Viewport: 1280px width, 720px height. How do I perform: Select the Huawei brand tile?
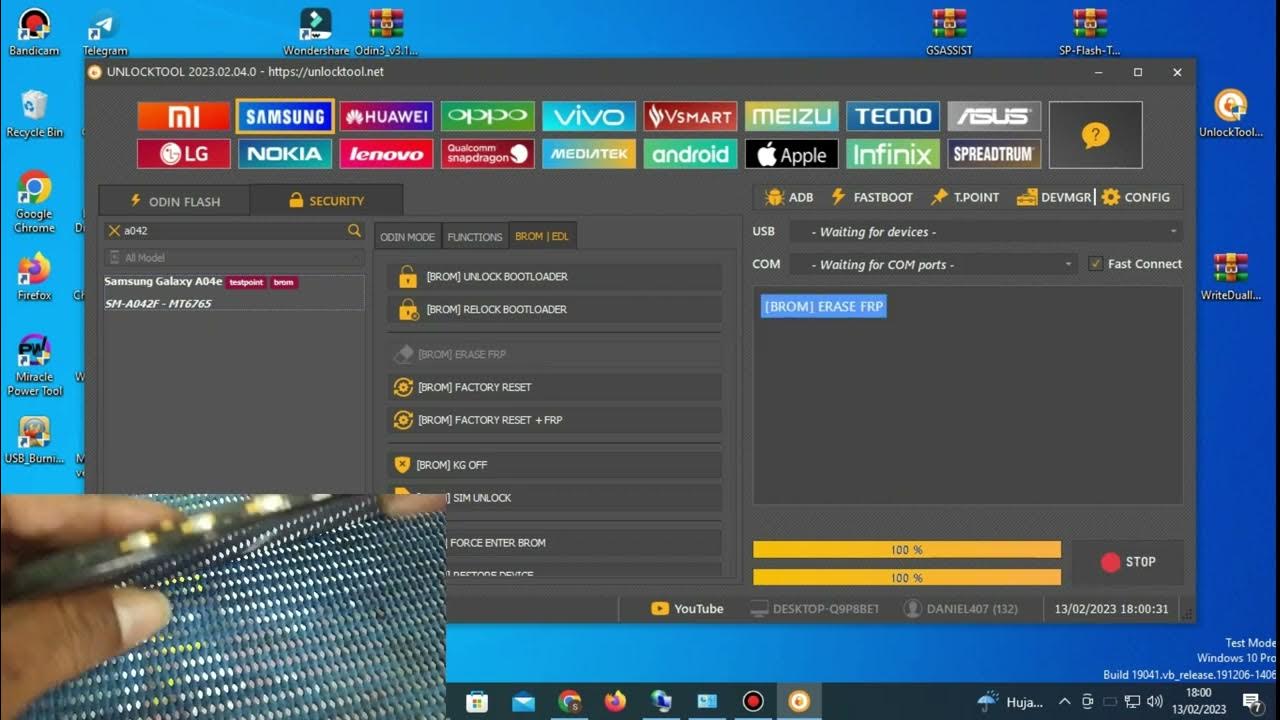click(386, 117)
